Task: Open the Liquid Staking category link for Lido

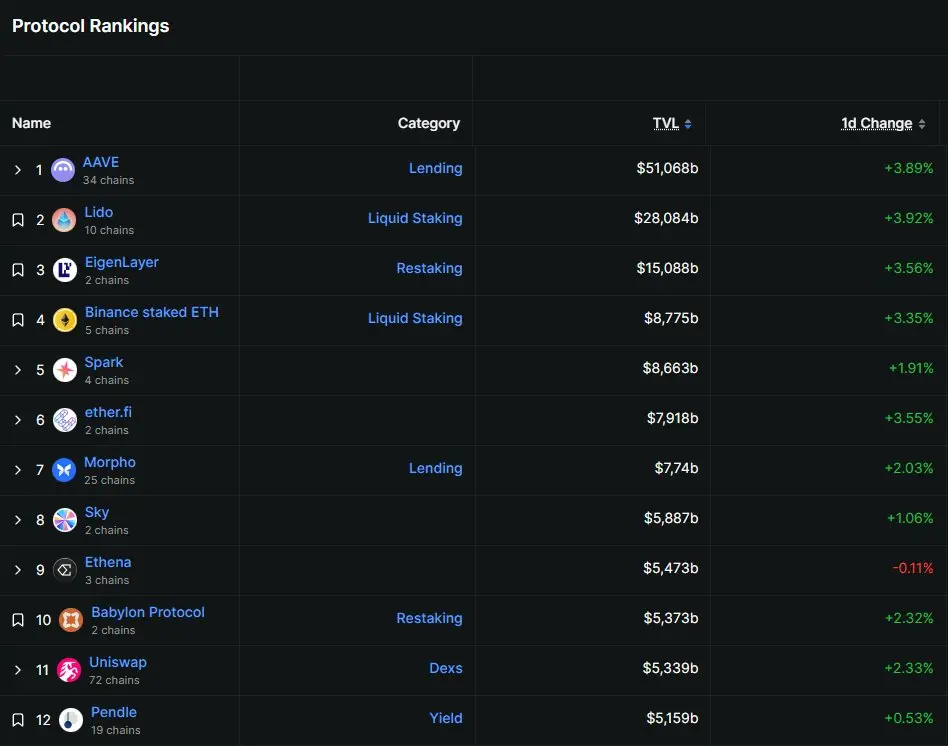Action: point(415,218)
